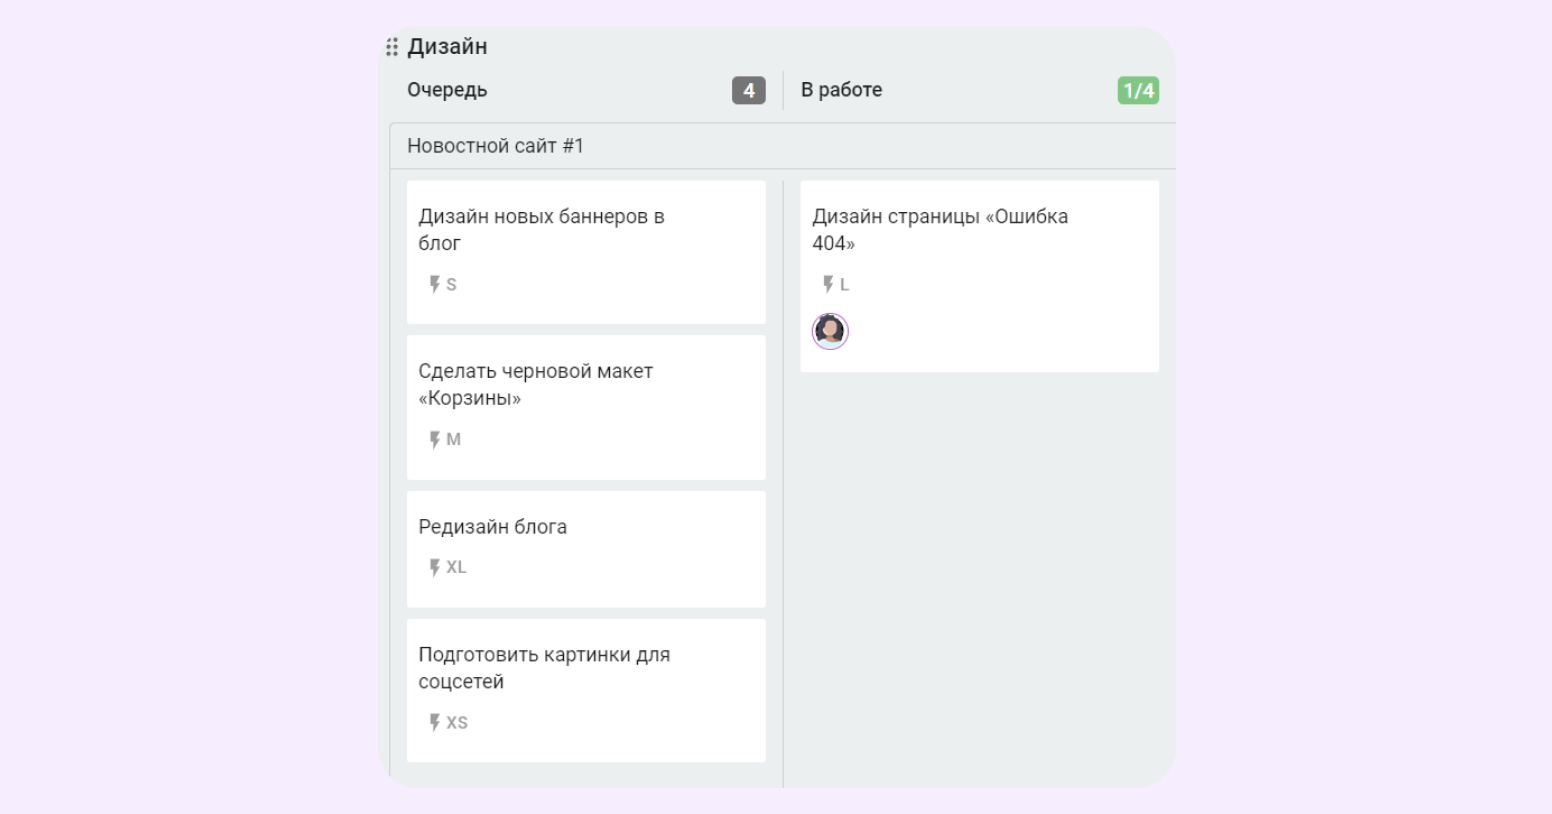Click lightning icon on соцсетей pictures card
Image resolution: width=1552 pixels, height=814 pixels.
(435, 723)
